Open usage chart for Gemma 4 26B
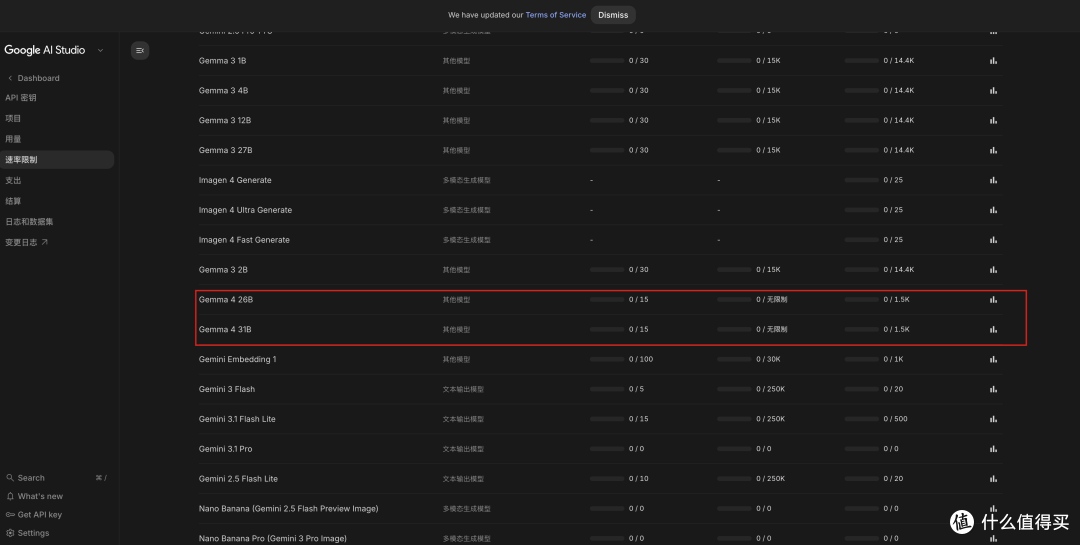Image resolution: width=1080 pixels, height=545 pixels. click(993, 300)
